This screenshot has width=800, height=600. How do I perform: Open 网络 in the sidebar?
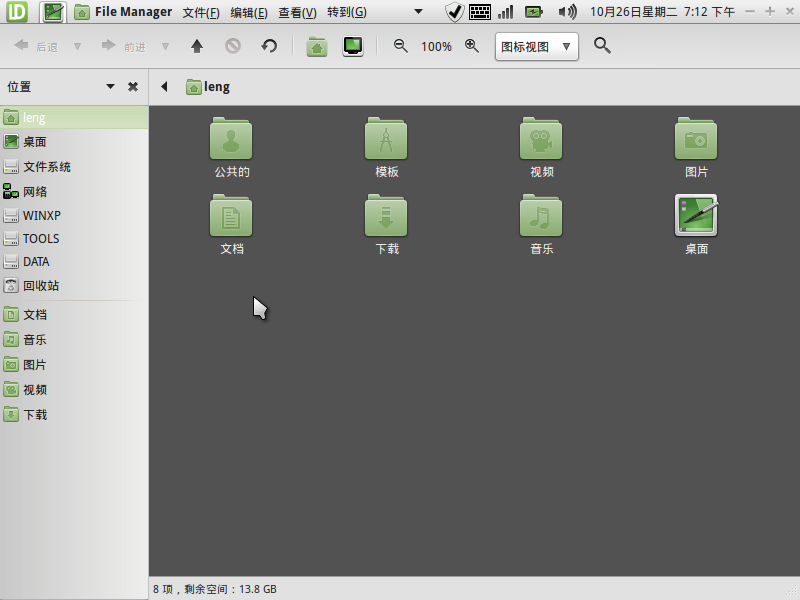pos(74,191)
